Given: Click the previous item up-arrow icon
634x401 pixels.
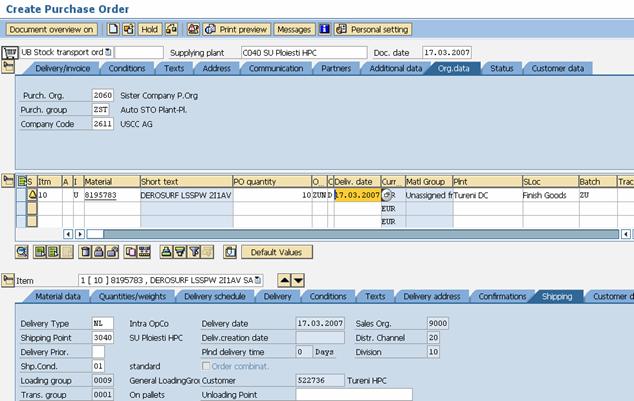Looking at the screenshot, I should click(284, 280).
